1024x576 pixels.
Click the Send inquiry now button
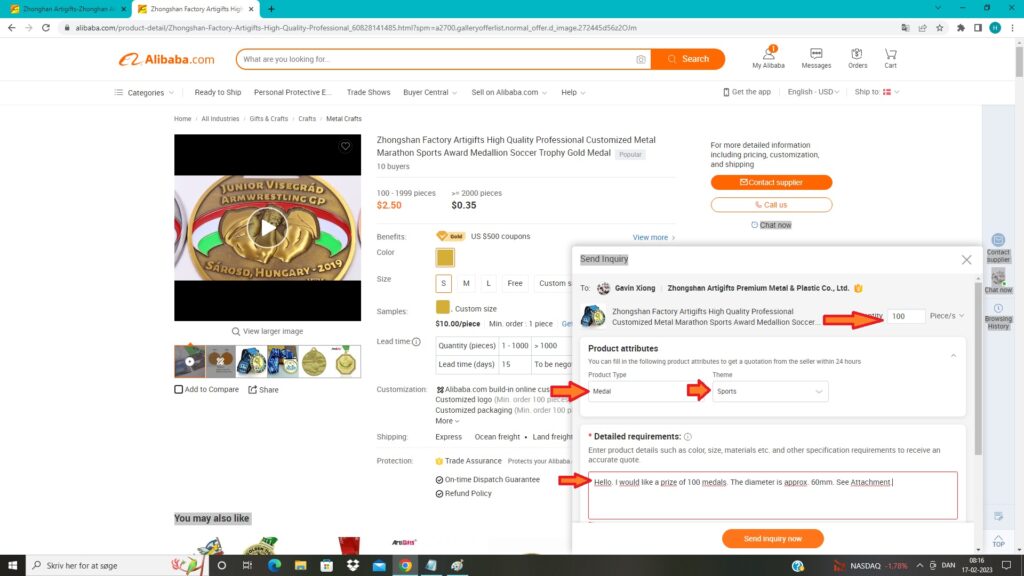click(772, 539)
